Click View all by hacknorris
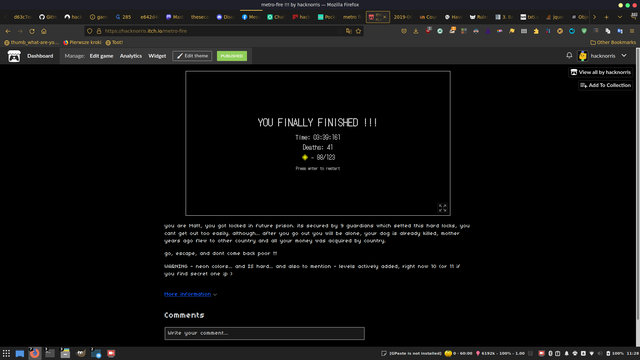This screenshot has width=640, height=360. point(600,72)
